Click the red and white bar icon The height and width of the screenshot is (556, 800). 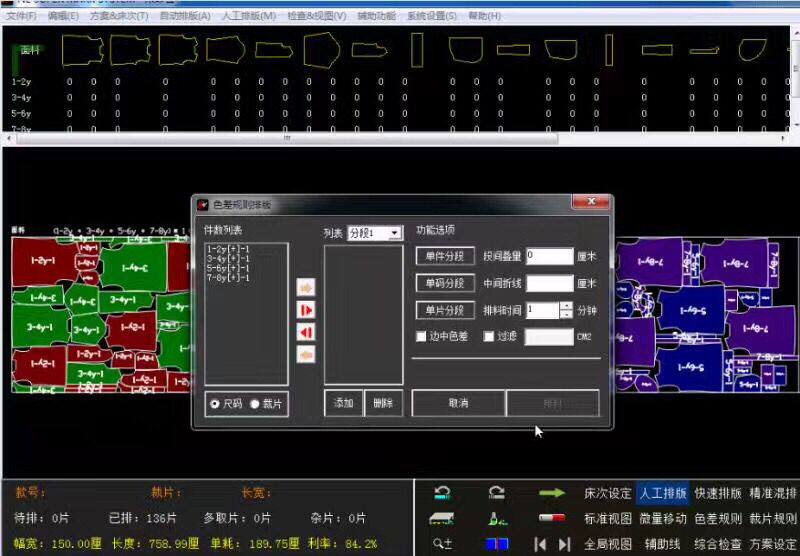tap(552, 518)
